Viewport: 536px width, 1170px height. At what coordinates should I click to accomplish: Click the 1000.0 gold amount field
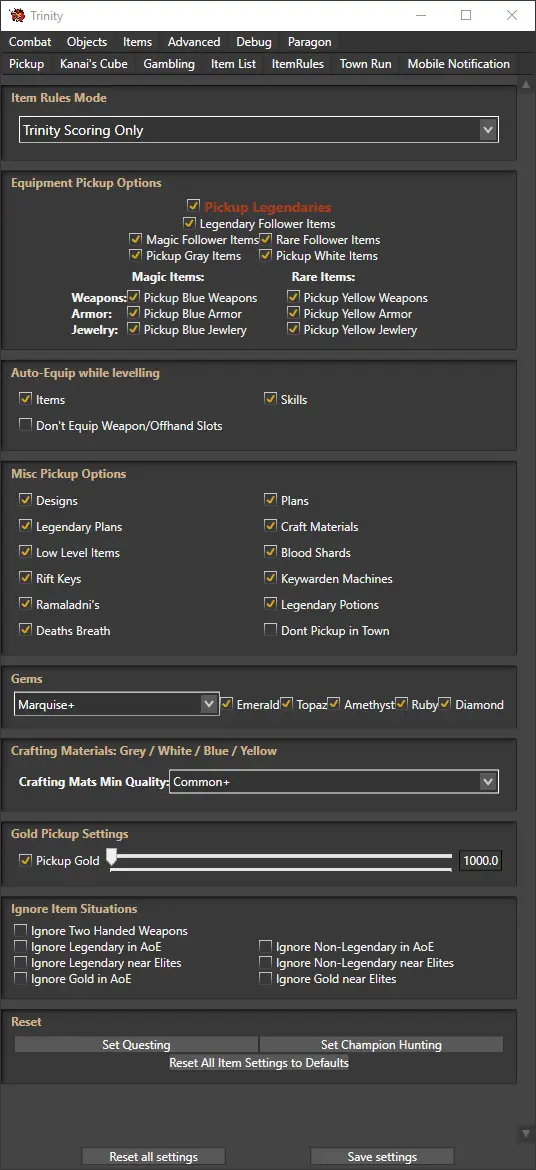coord(479,860)
